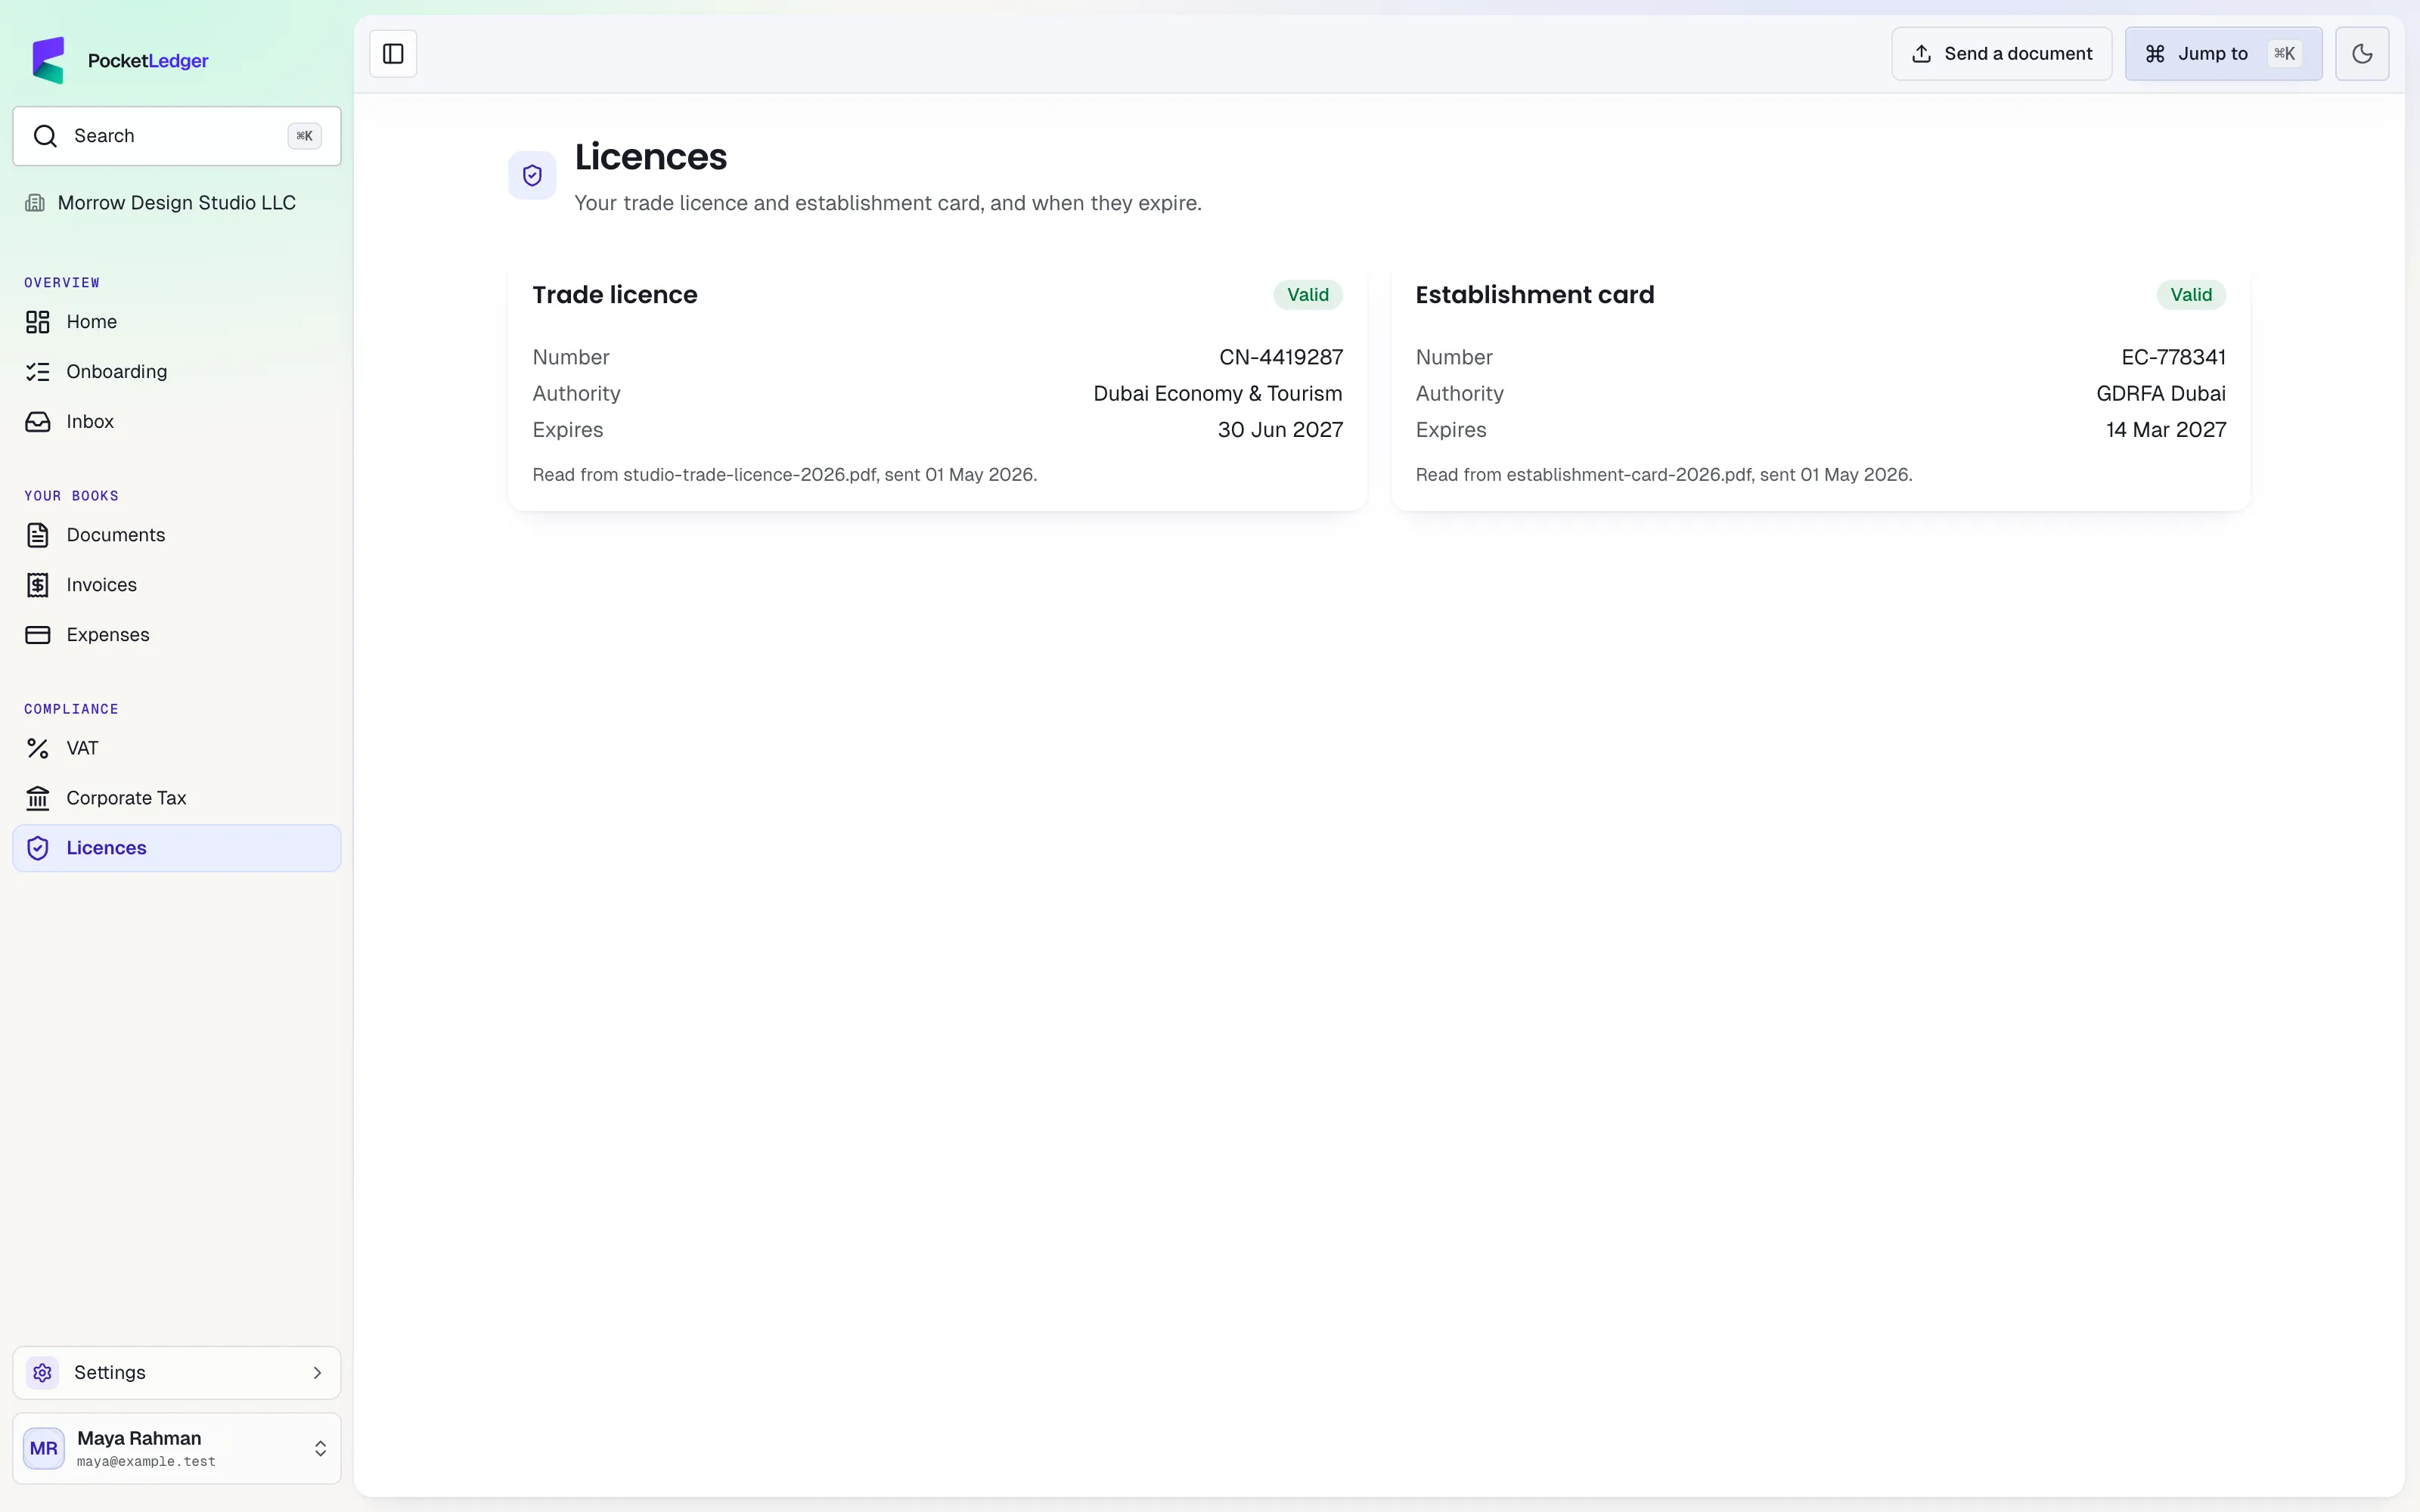The image size is (2420, 1512).
Task: Click the Send a document button
Action: [2001, 54]
